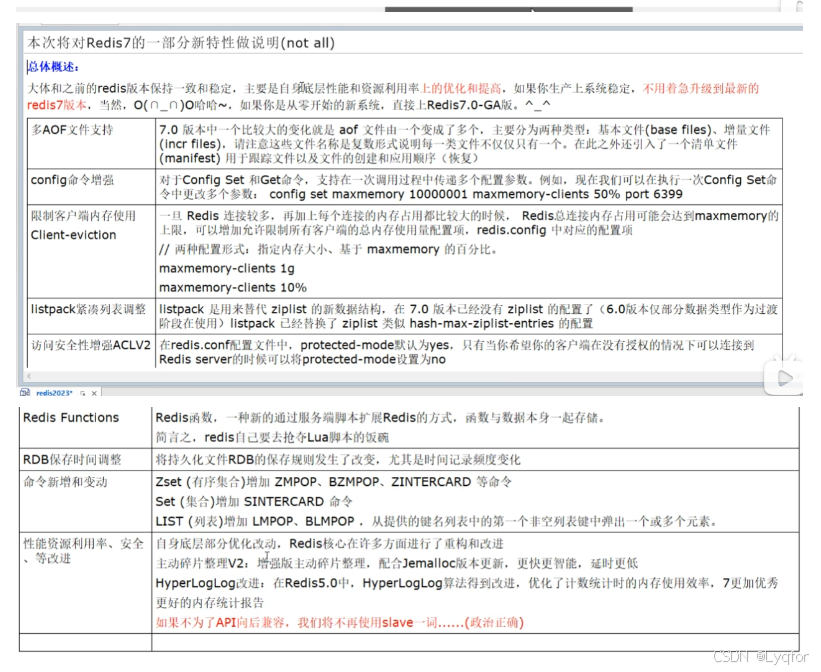821x672 pixels.
Task: Click the line about Lua脚本的饭碗
Action: (272, 437)
